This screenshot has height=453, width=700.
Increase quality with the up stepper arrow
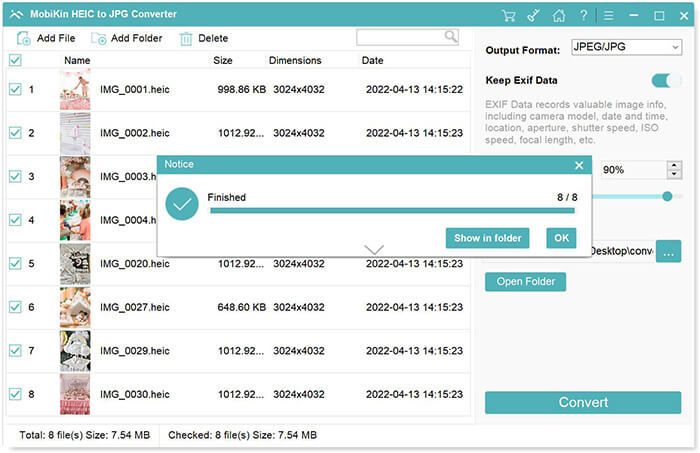pyautogui.click(x=674, y=166)
